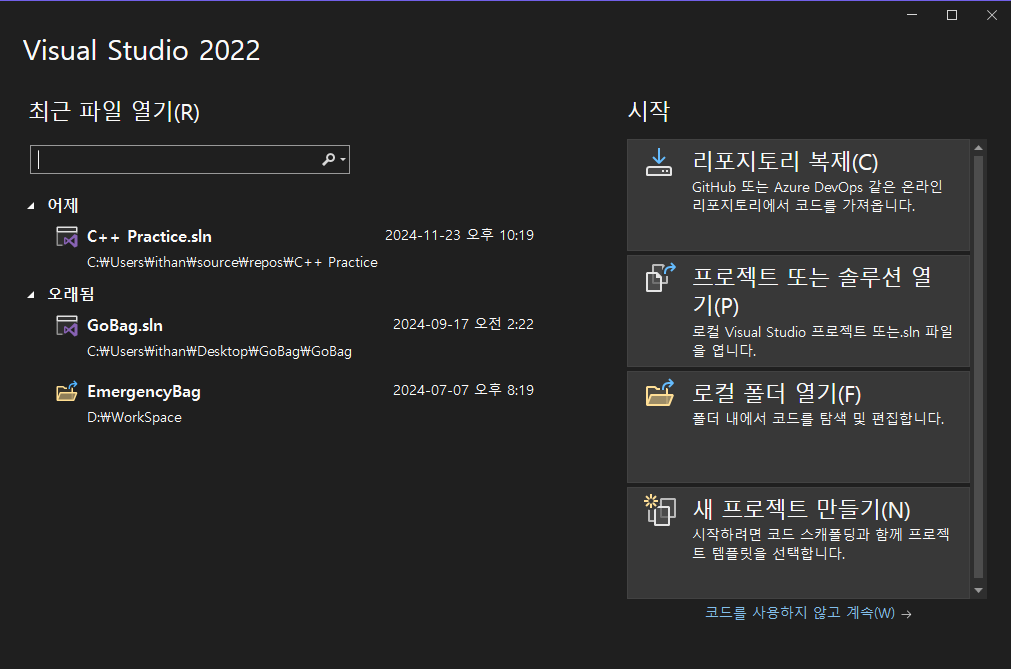1011x669 pixels.
Task: Click the date 2024-11-23 오후 10:19
Action: (459, 235)
